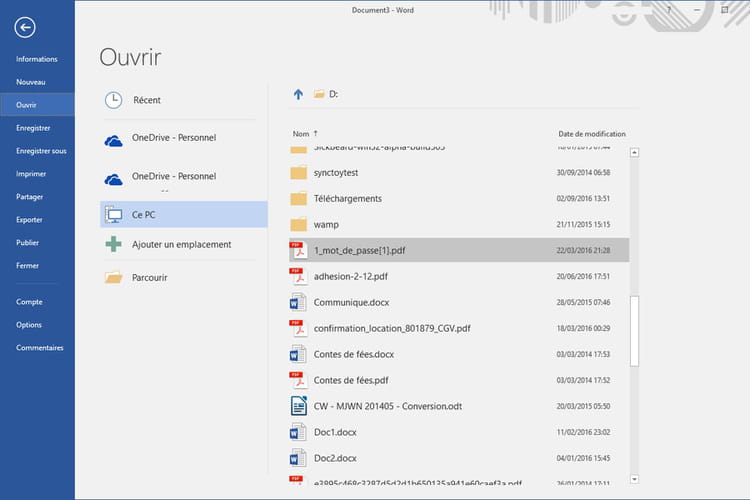
Task: Open Compte in the sidebar
Action: click(29, 302)
